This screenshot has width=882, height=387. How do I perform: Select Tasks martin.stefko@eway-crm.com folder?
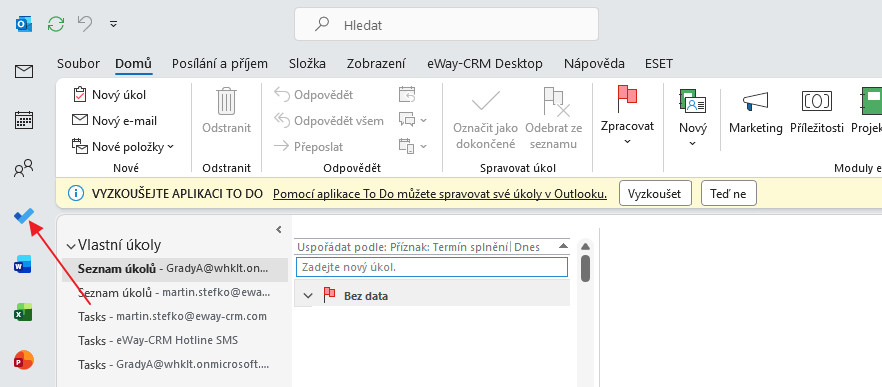point(175,316)
